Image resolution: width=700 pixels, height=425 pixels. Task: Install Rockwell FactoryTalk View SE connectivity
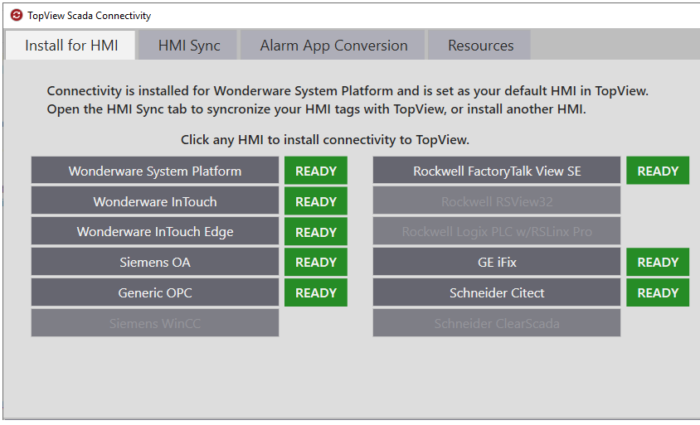496,171
